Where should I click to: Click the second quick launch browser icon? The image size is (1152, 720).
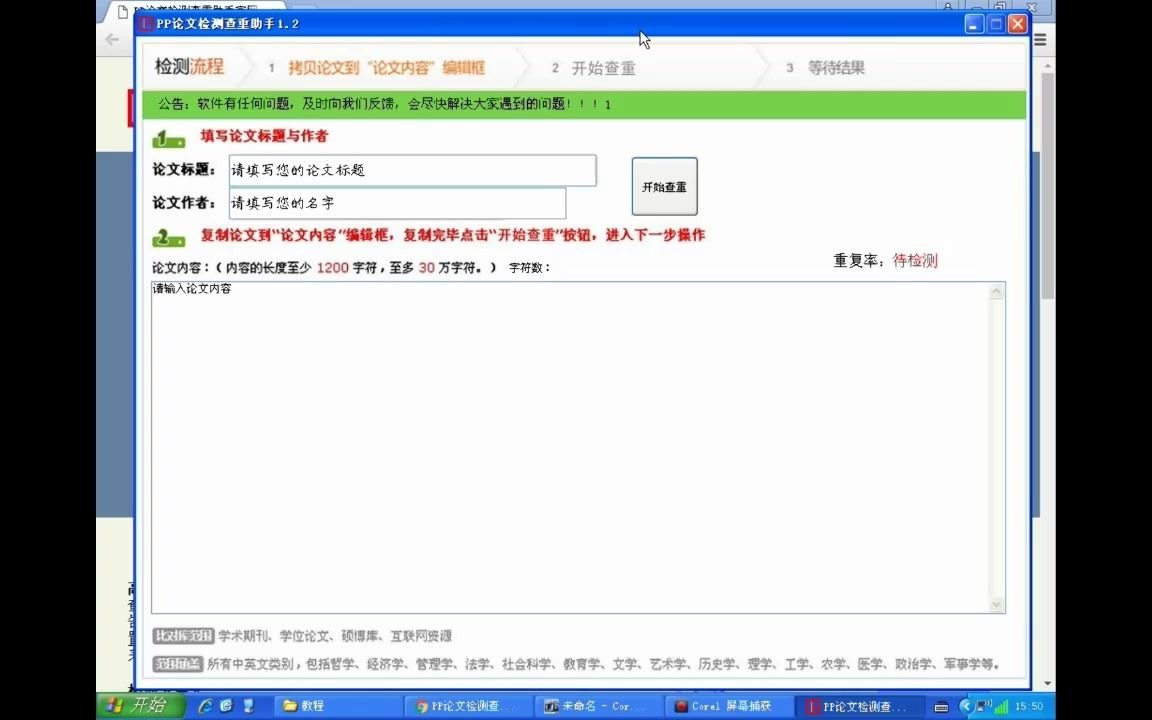pos(226,706)
